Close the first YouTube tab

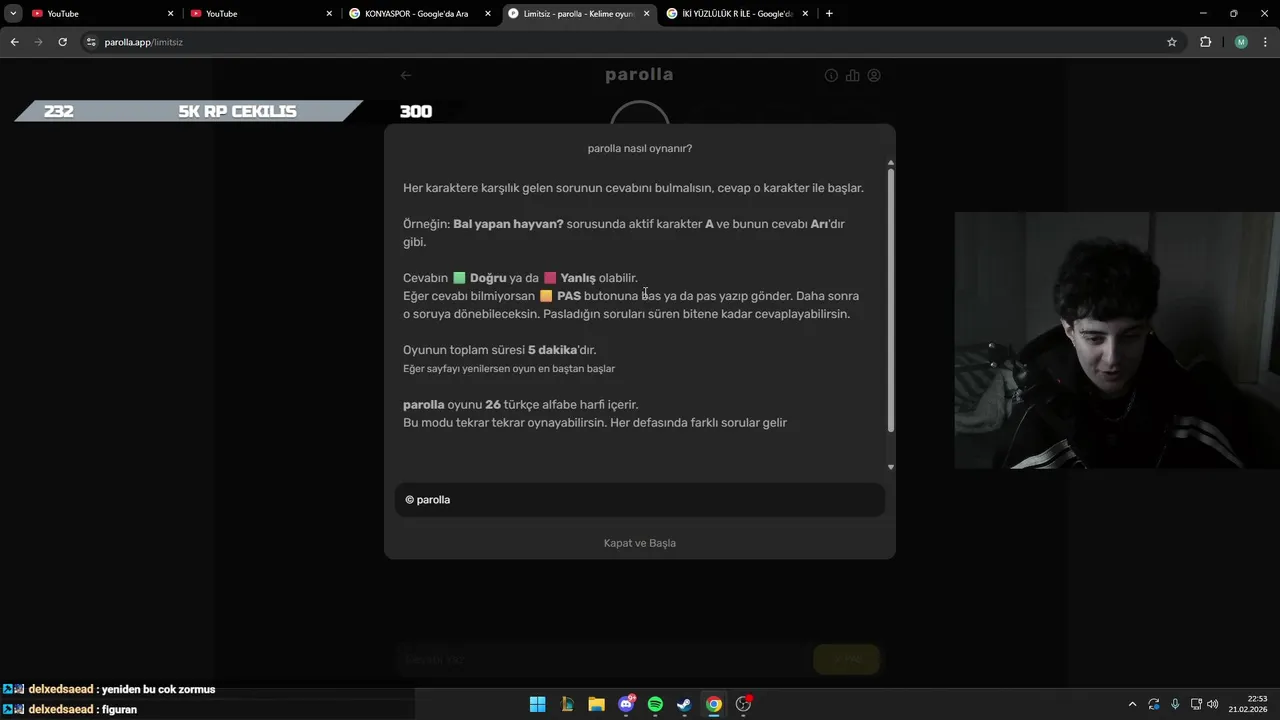coord(171,14)
